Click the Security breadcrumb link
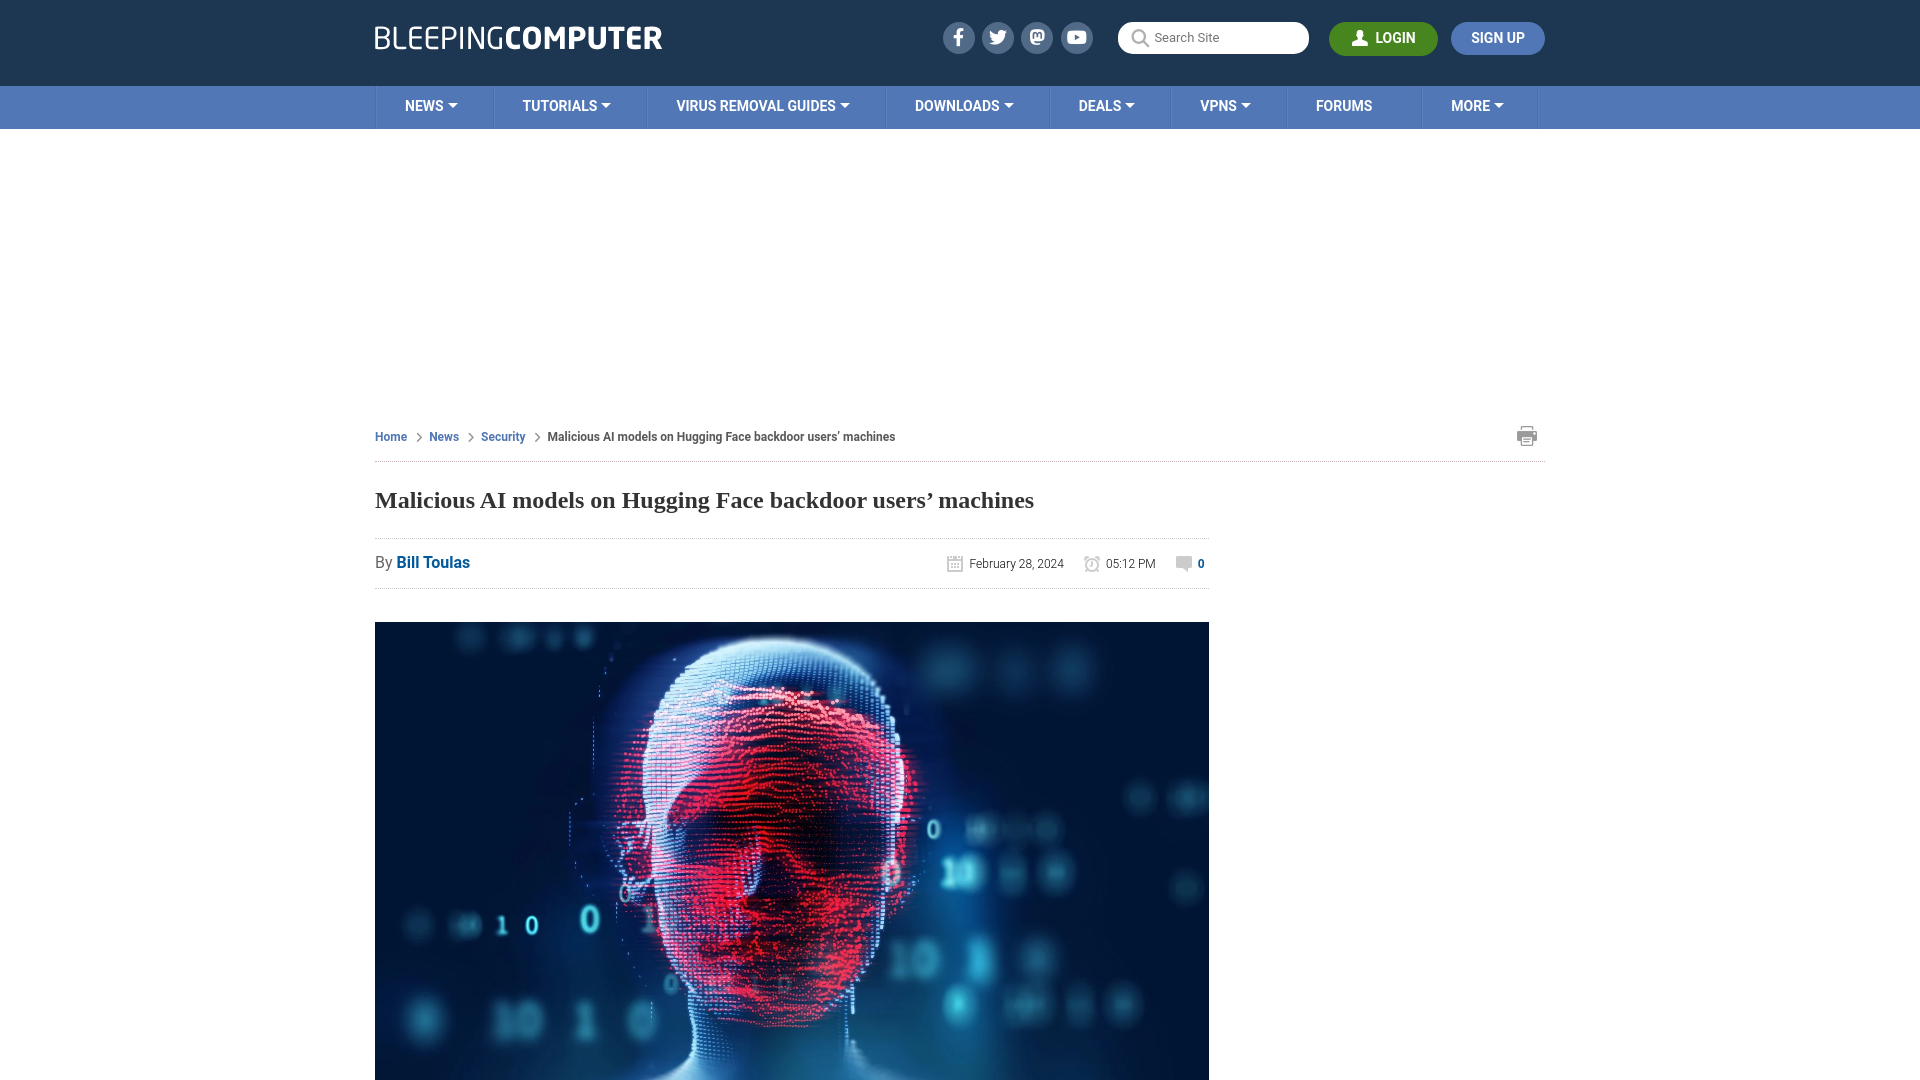Viewport: 1920px width, 1080px height. pos(502,436)
